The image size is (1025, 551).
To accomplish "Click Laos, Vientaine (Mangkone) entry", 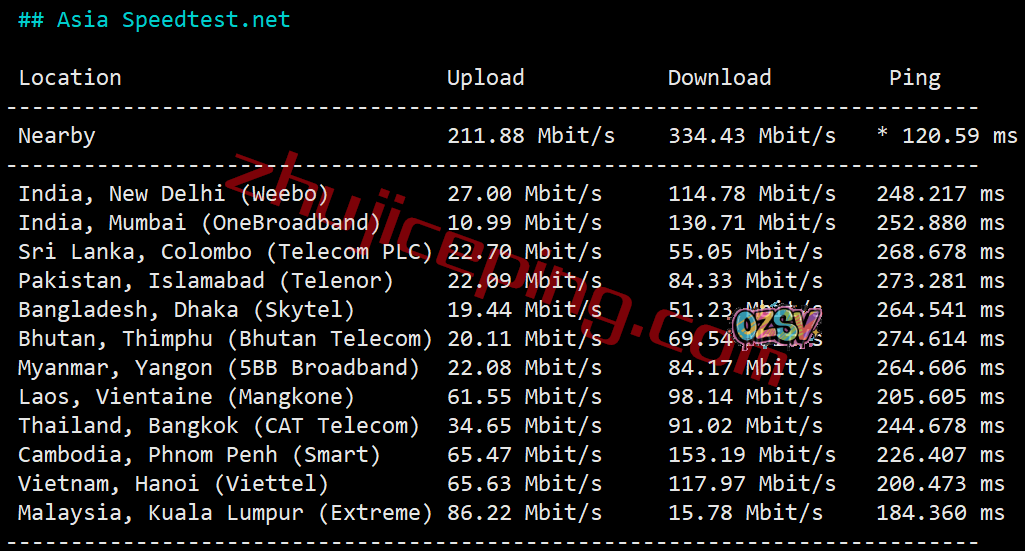I will (x=186, y=397).
